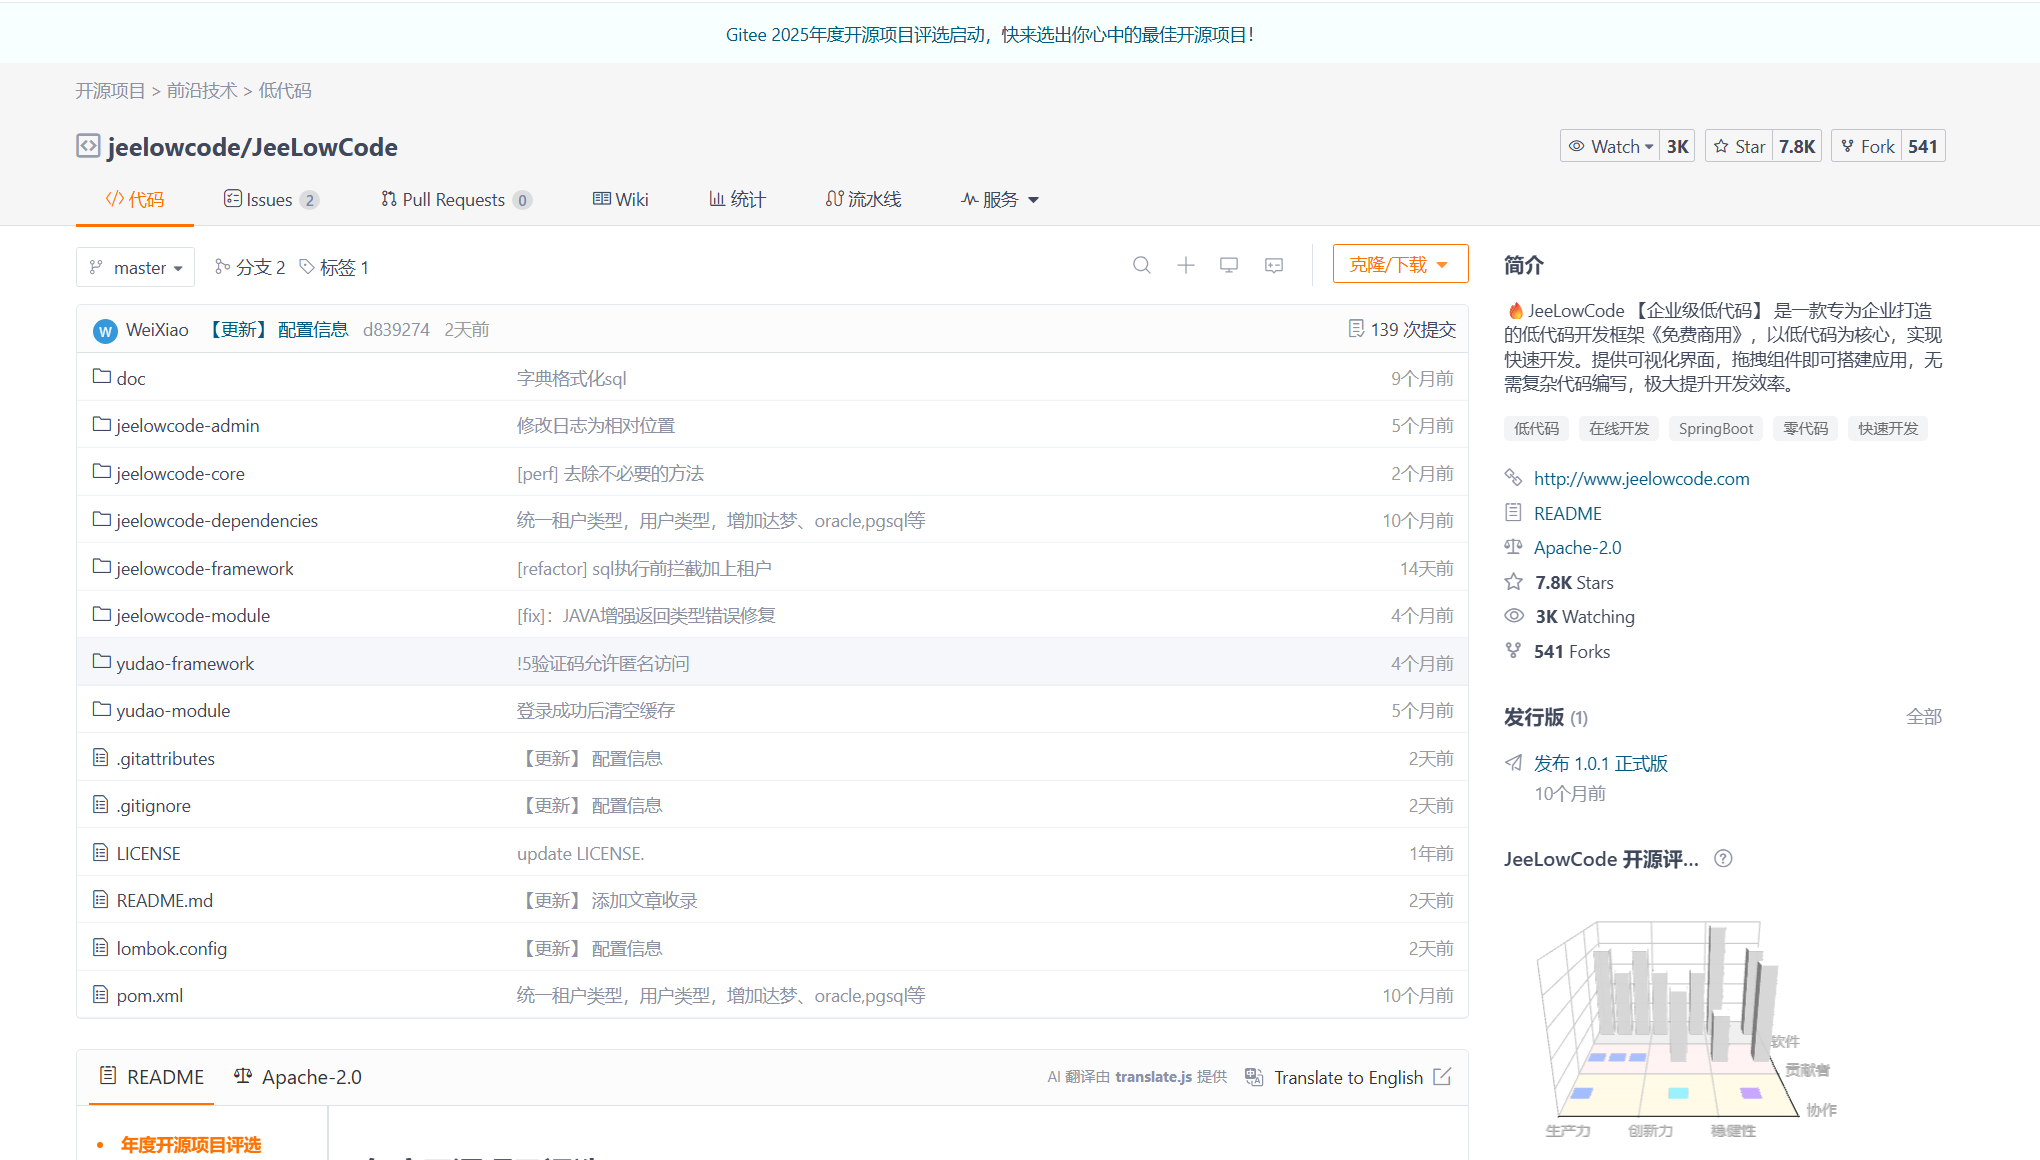Viewport: 2040px width, 1160px height.
Task: Click WeiXiao's avatar icon
Action: click(105, 330)
